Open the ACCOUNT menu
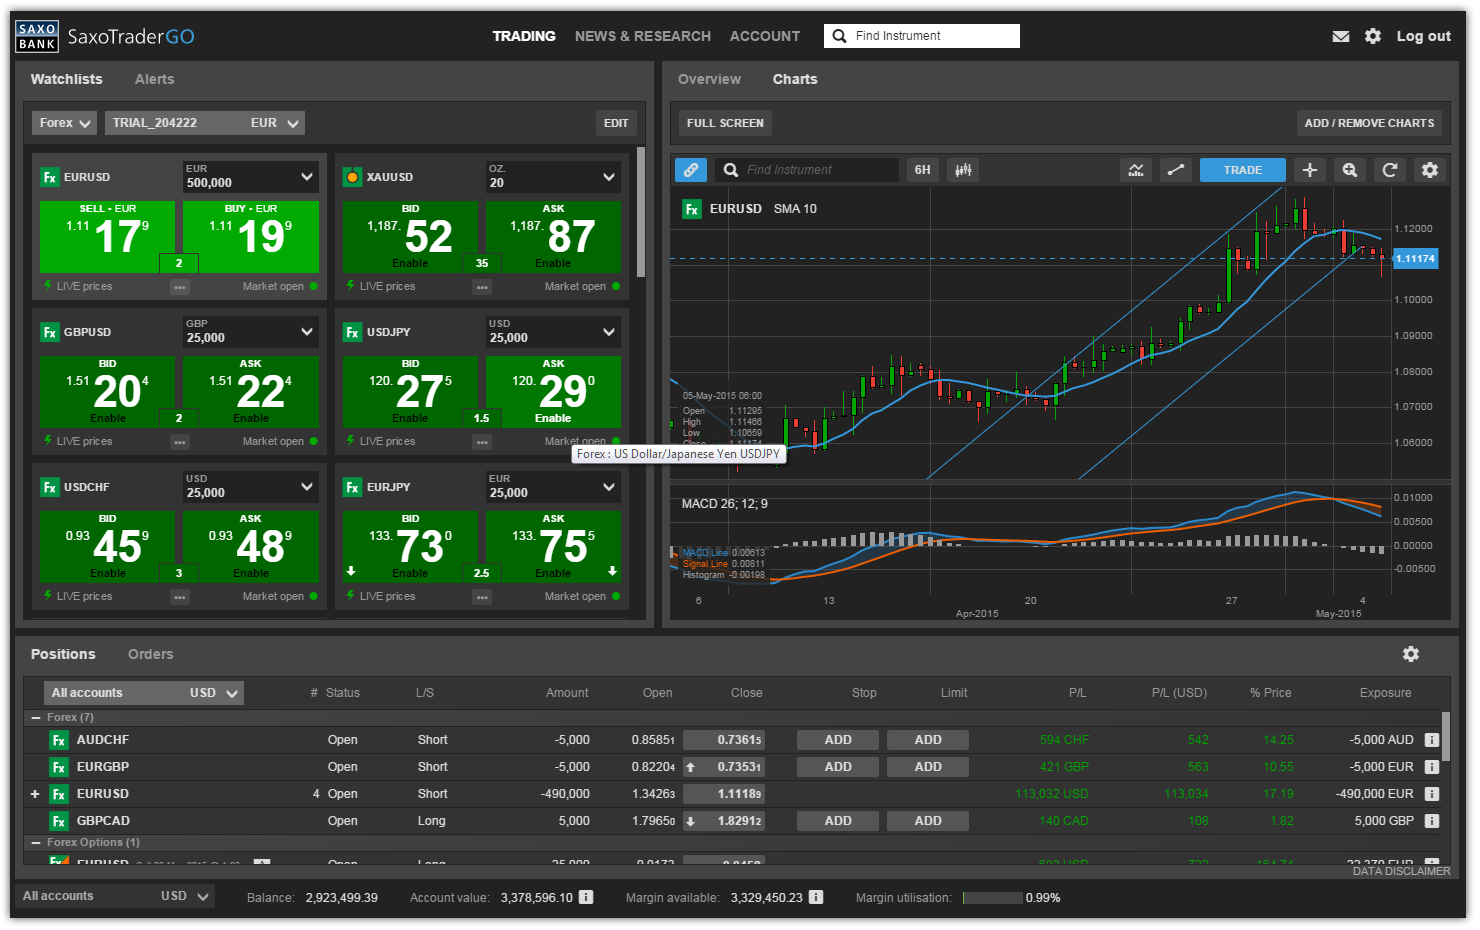The height and width of the screenshot is (930, 1480). (x=765, y=36)
